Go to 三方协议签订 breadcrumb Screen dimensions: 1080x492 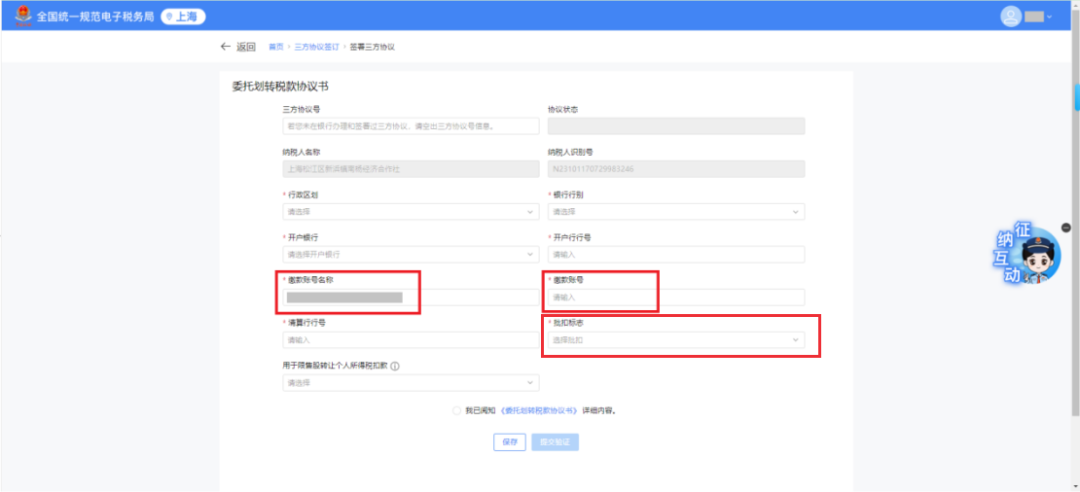[314, 47]
